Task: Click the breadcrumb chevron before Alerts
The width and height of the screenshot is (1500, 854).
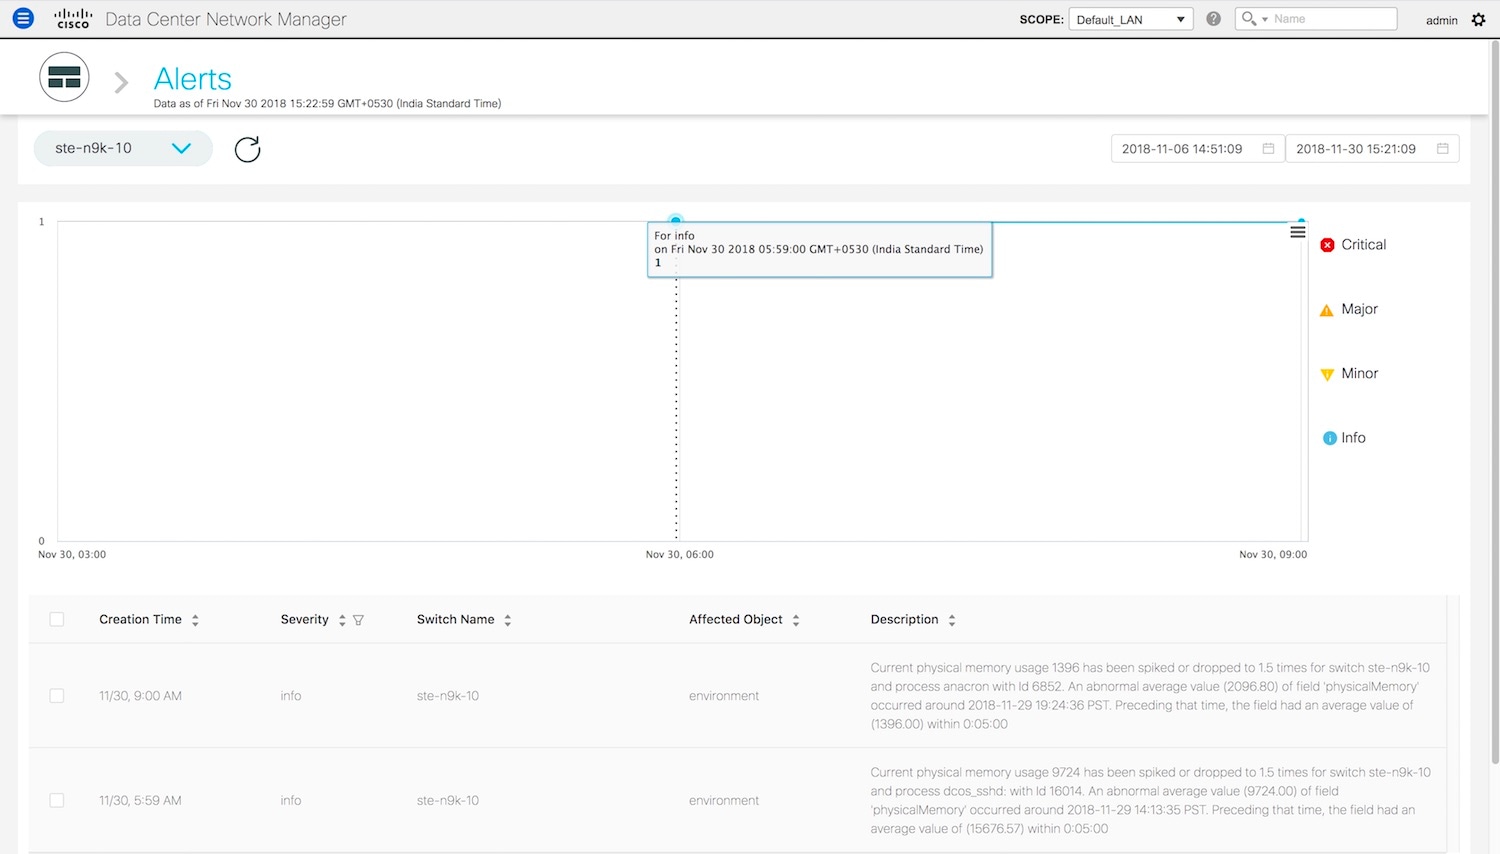Action: [x=121, y=82]
